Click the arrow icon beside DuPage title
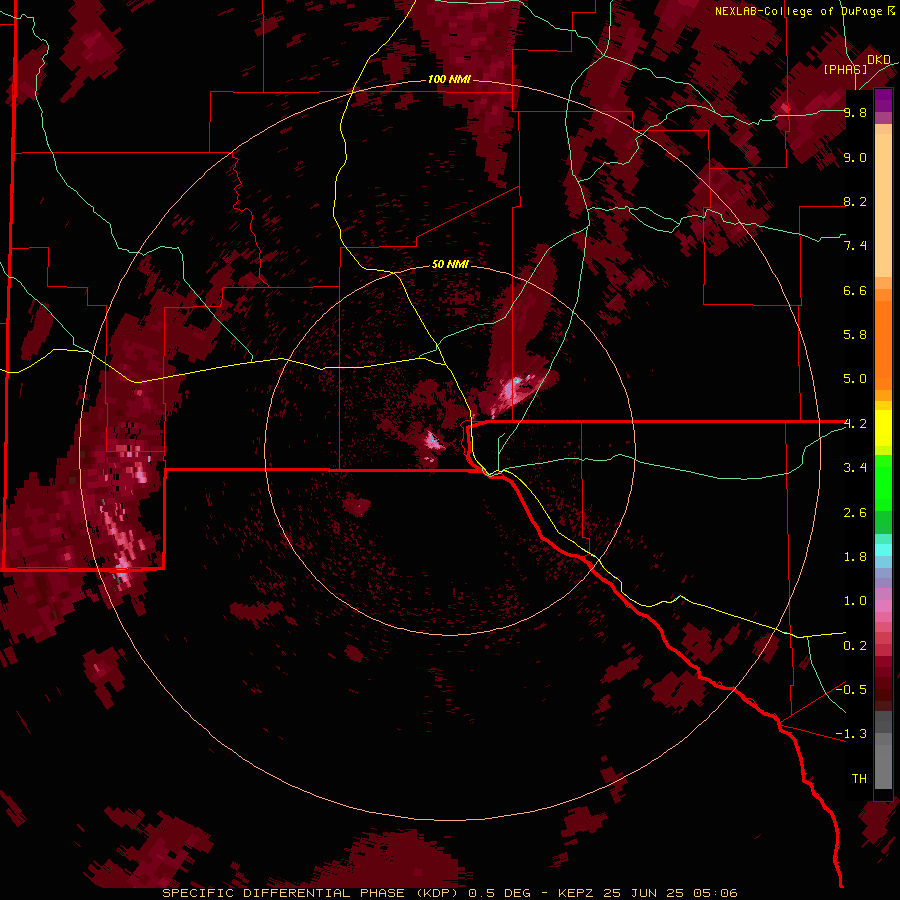This screenshot has width=900, height=900. point(891,11)
